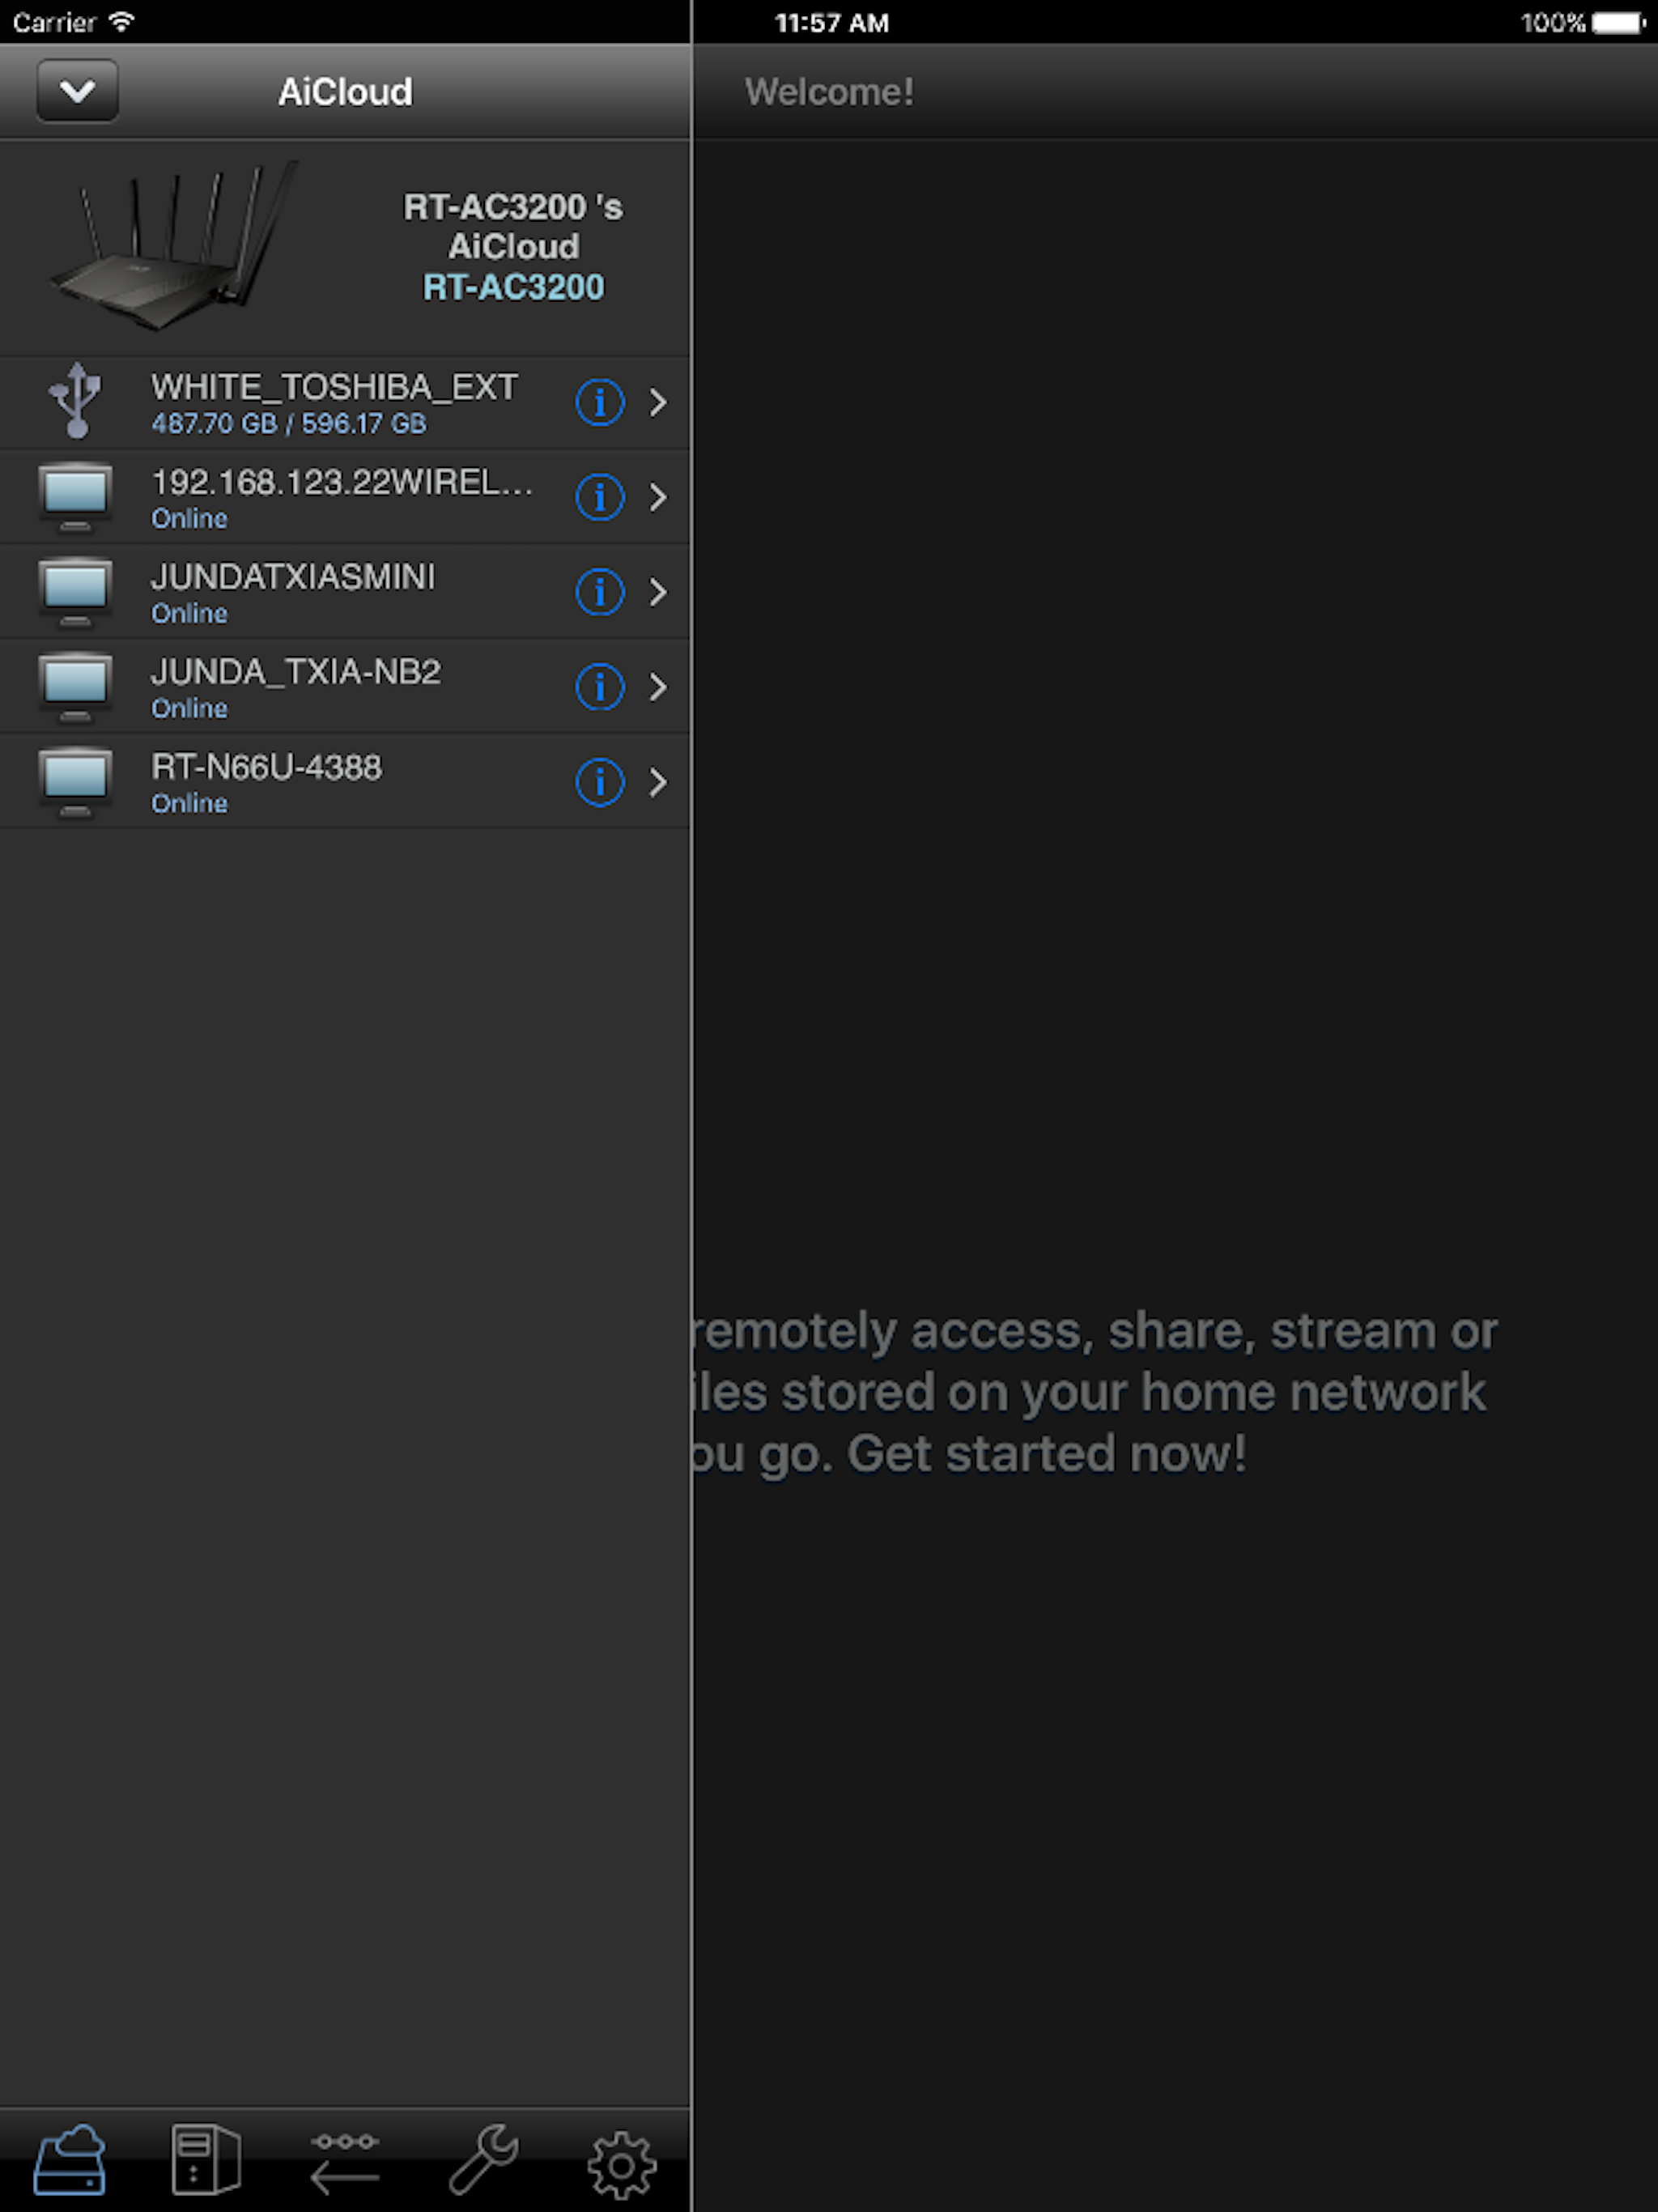Tap the Welcome! header text

click(829, 92)
